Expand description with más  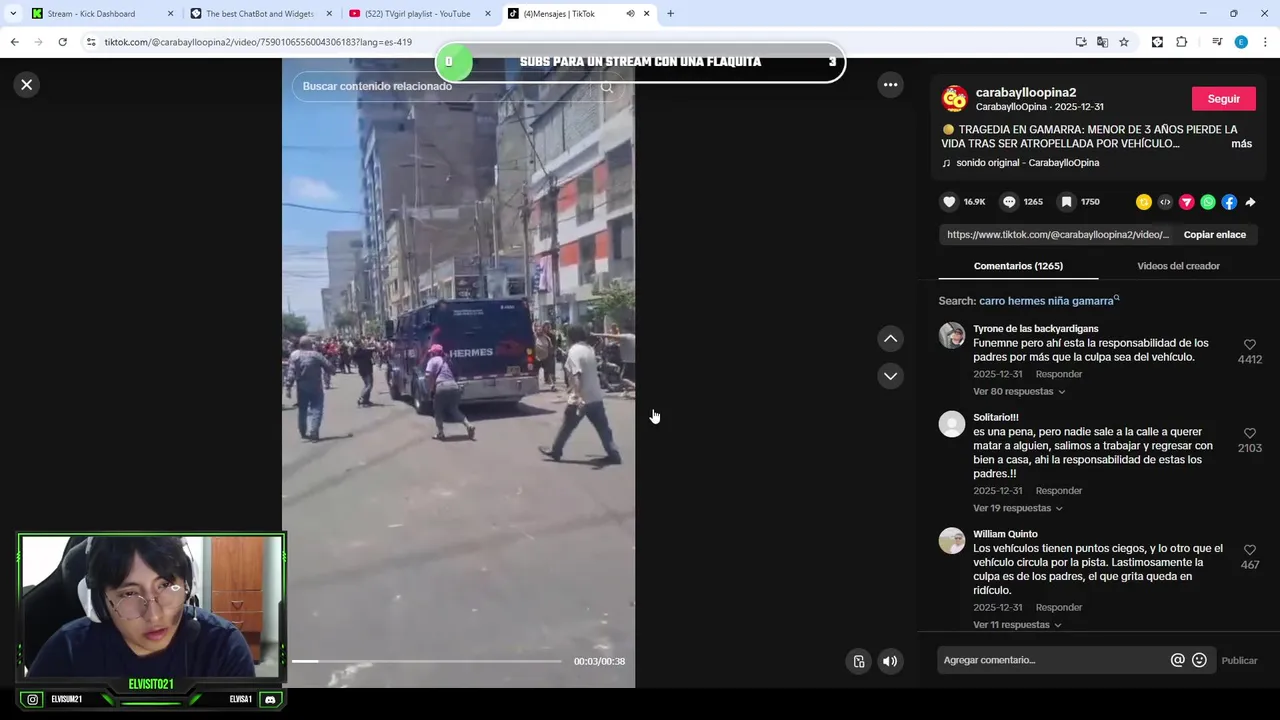tap(1241, 144)
